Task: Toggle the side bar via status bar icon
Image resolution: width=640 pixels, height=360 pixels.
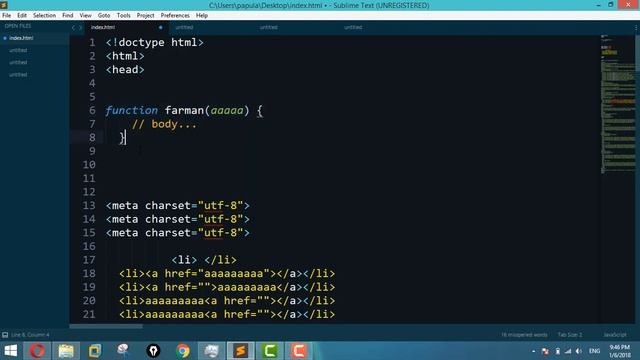Action: (5, 335)
